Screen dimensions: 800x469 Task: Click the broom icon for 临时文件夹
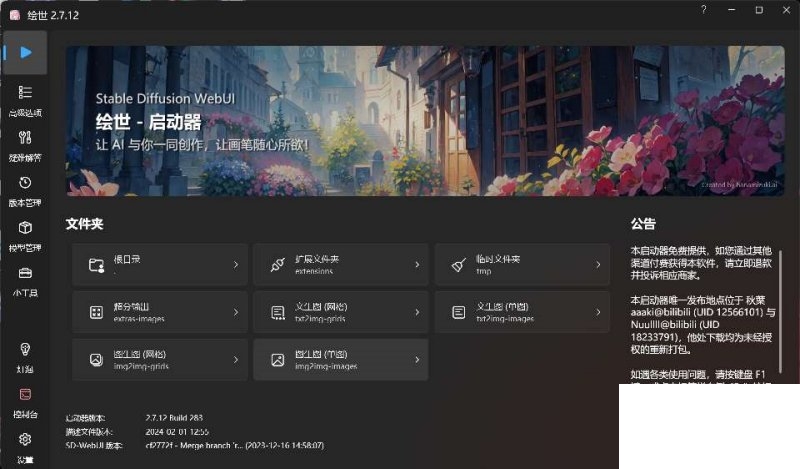(x=459, y=265)
